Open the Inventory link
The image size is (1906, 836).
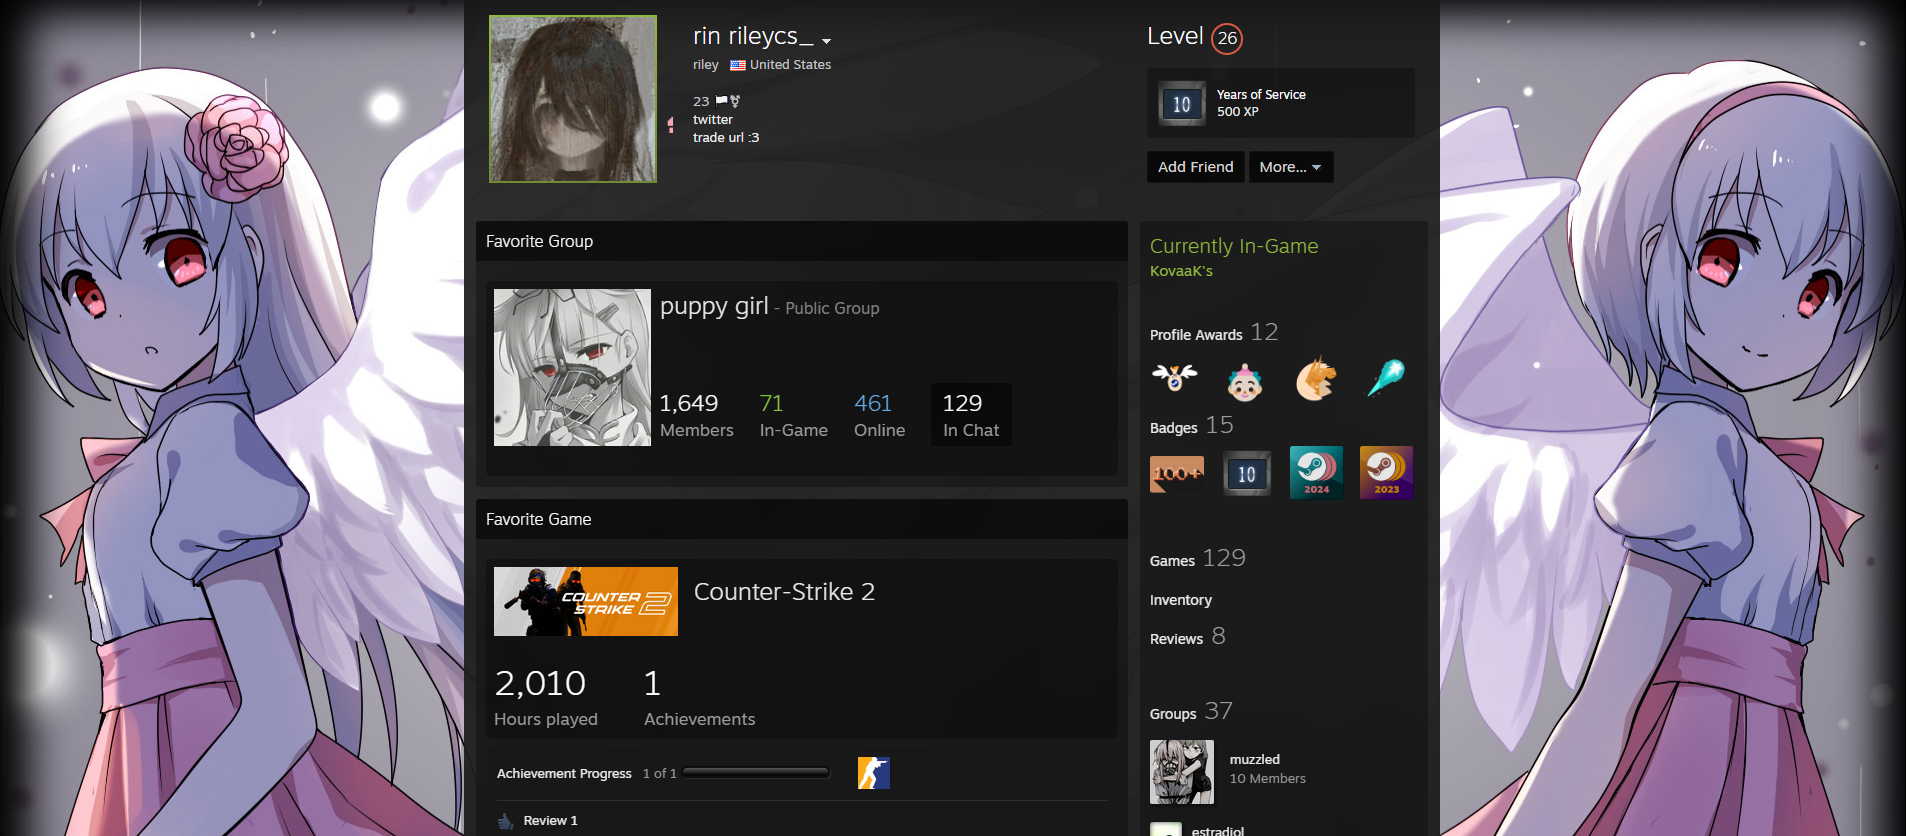point(1180,600)
